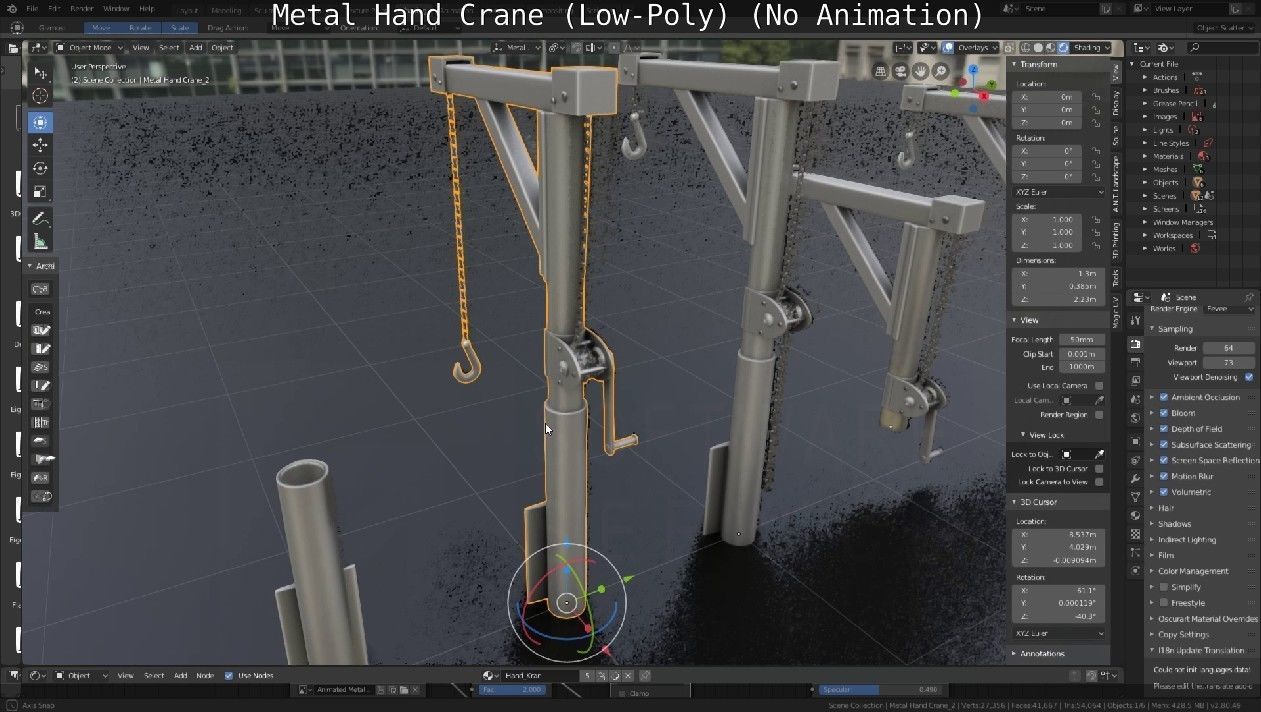
Task: Disable the Motion Blur checkbox
Action: (1164, 476)
